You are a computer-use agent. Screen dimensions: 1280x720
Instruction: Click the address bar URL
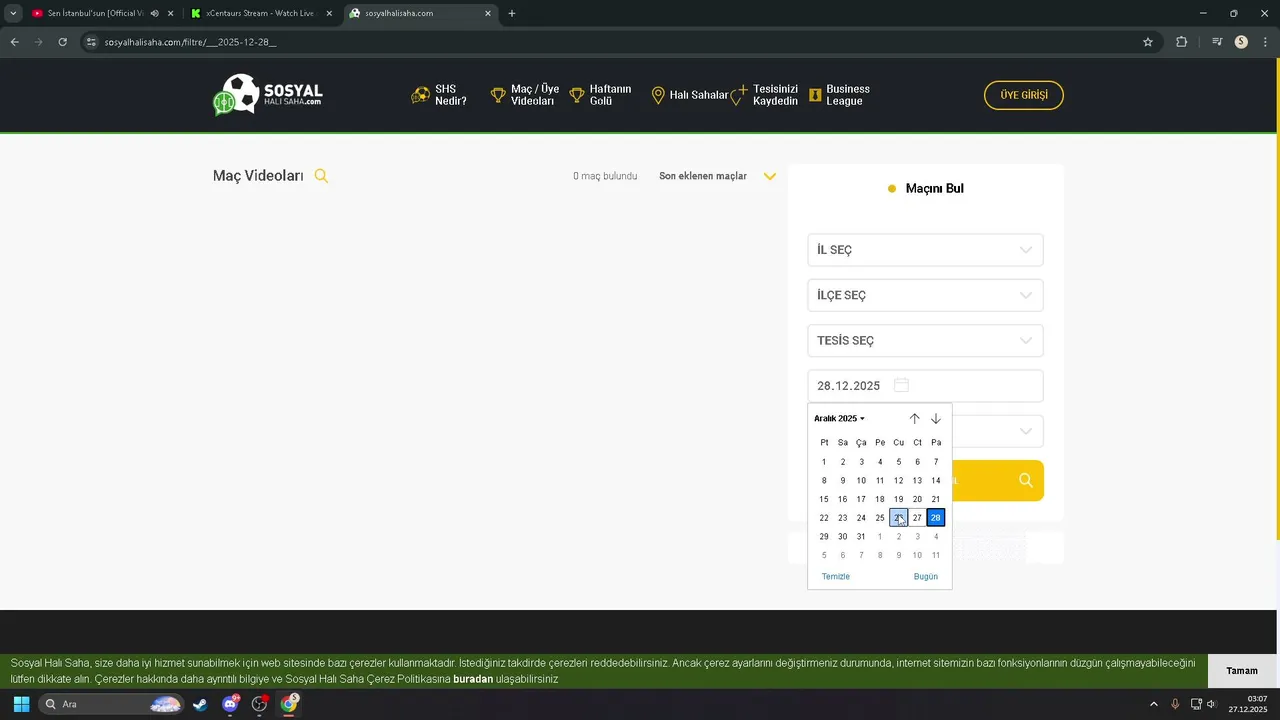click(x=190, y=42)
